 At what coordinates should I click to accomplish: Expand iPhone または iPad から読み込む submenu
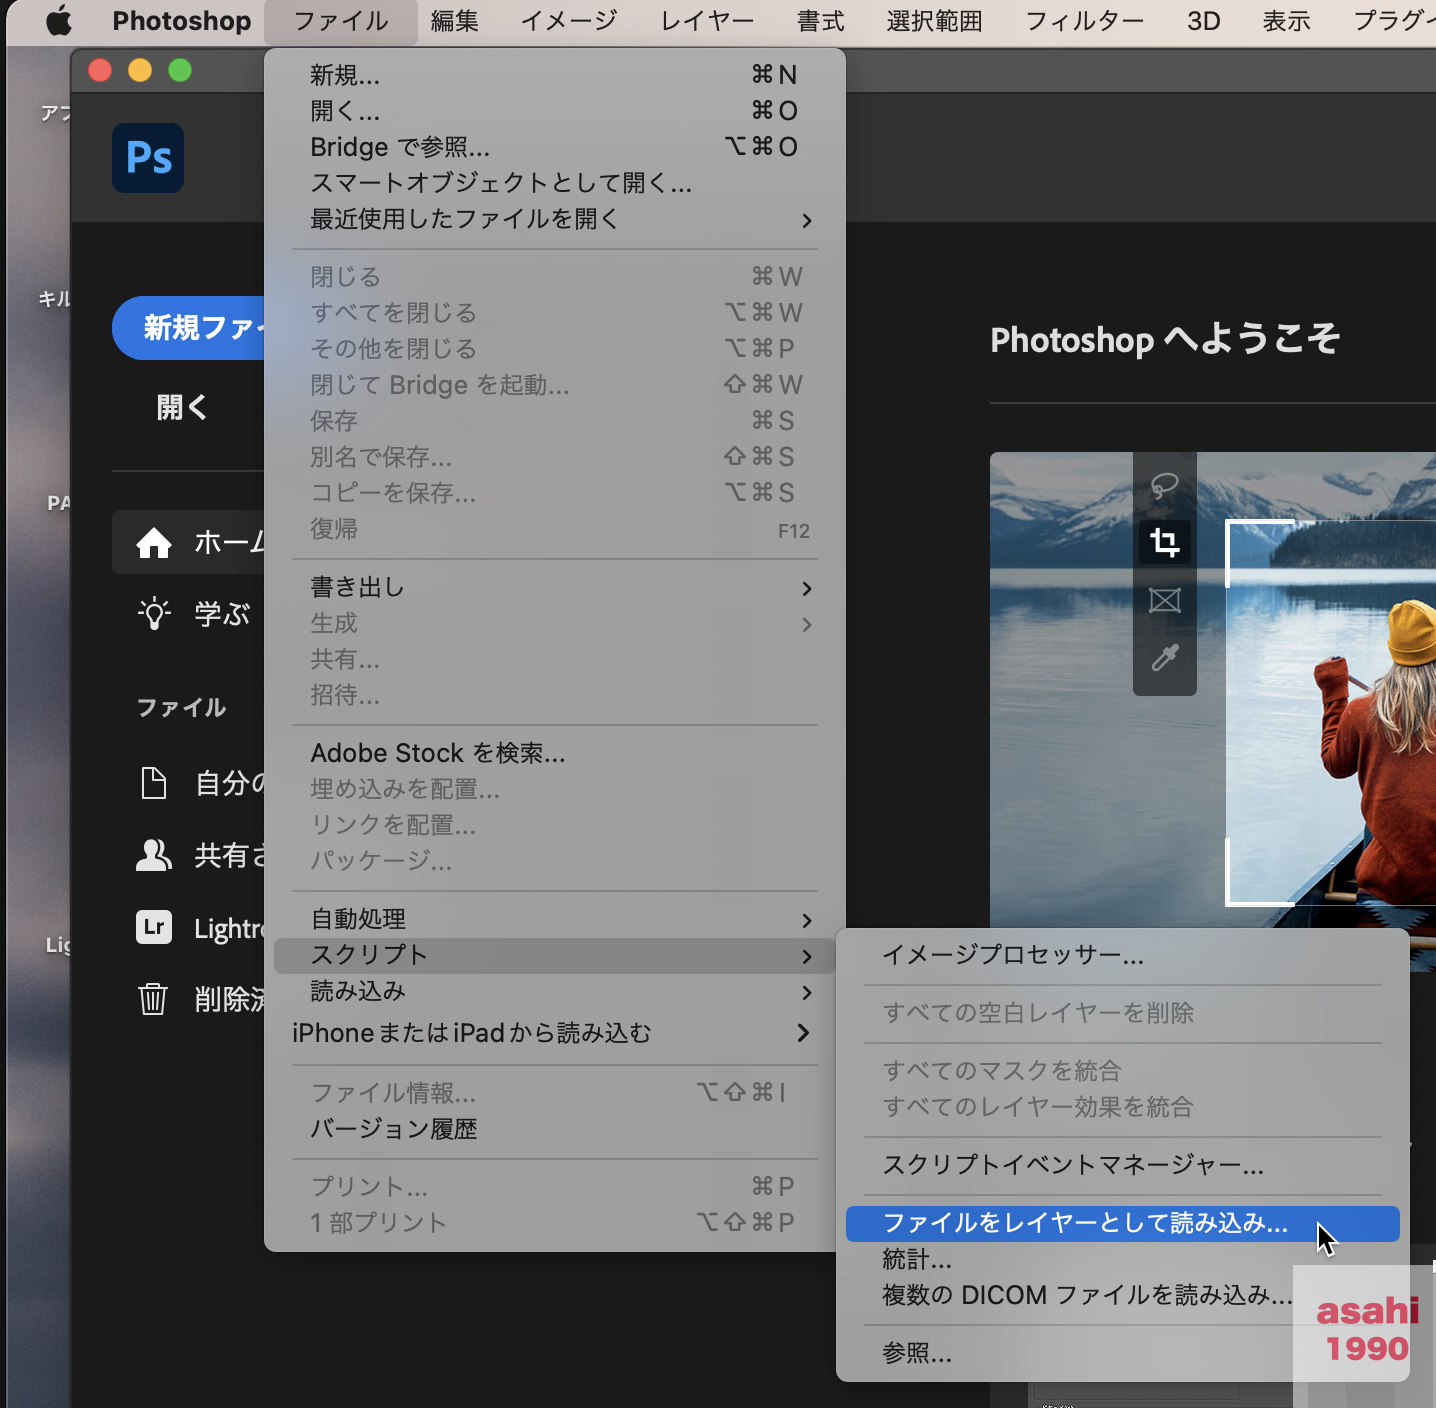click(x=555, y=1033)
